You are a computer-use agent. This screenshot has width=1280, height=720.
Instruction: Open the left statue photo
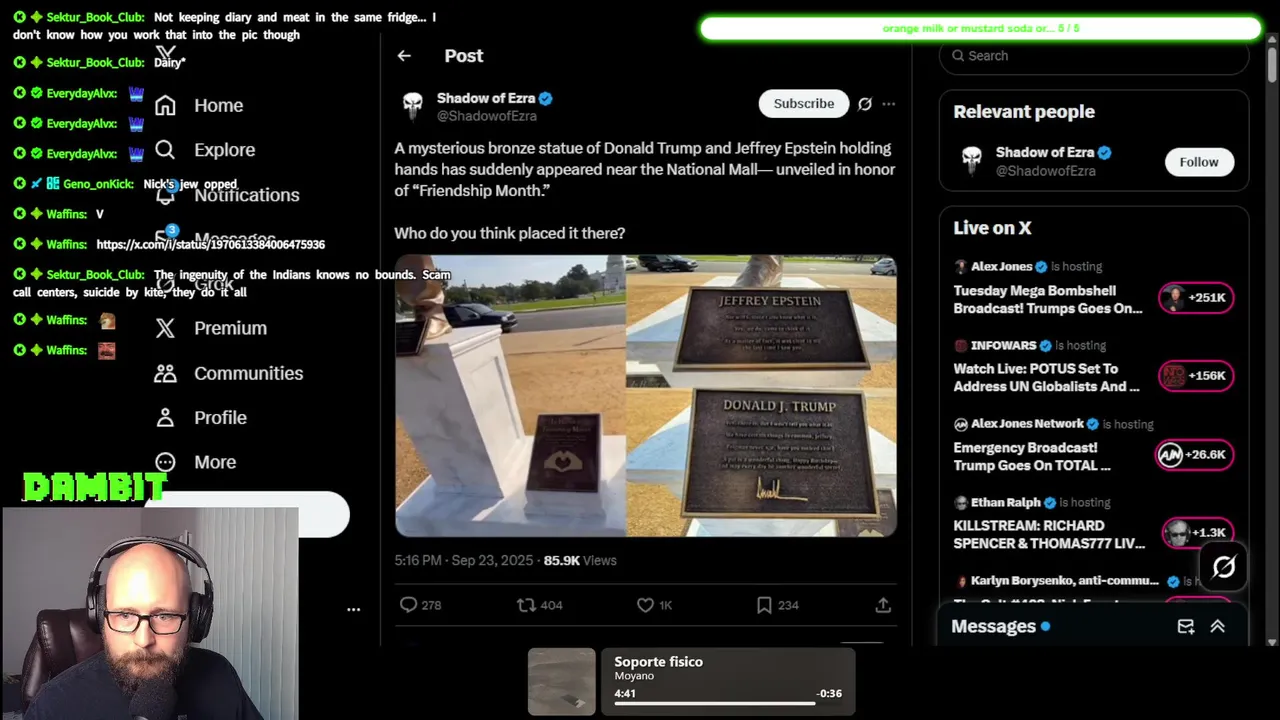[510, 396]
